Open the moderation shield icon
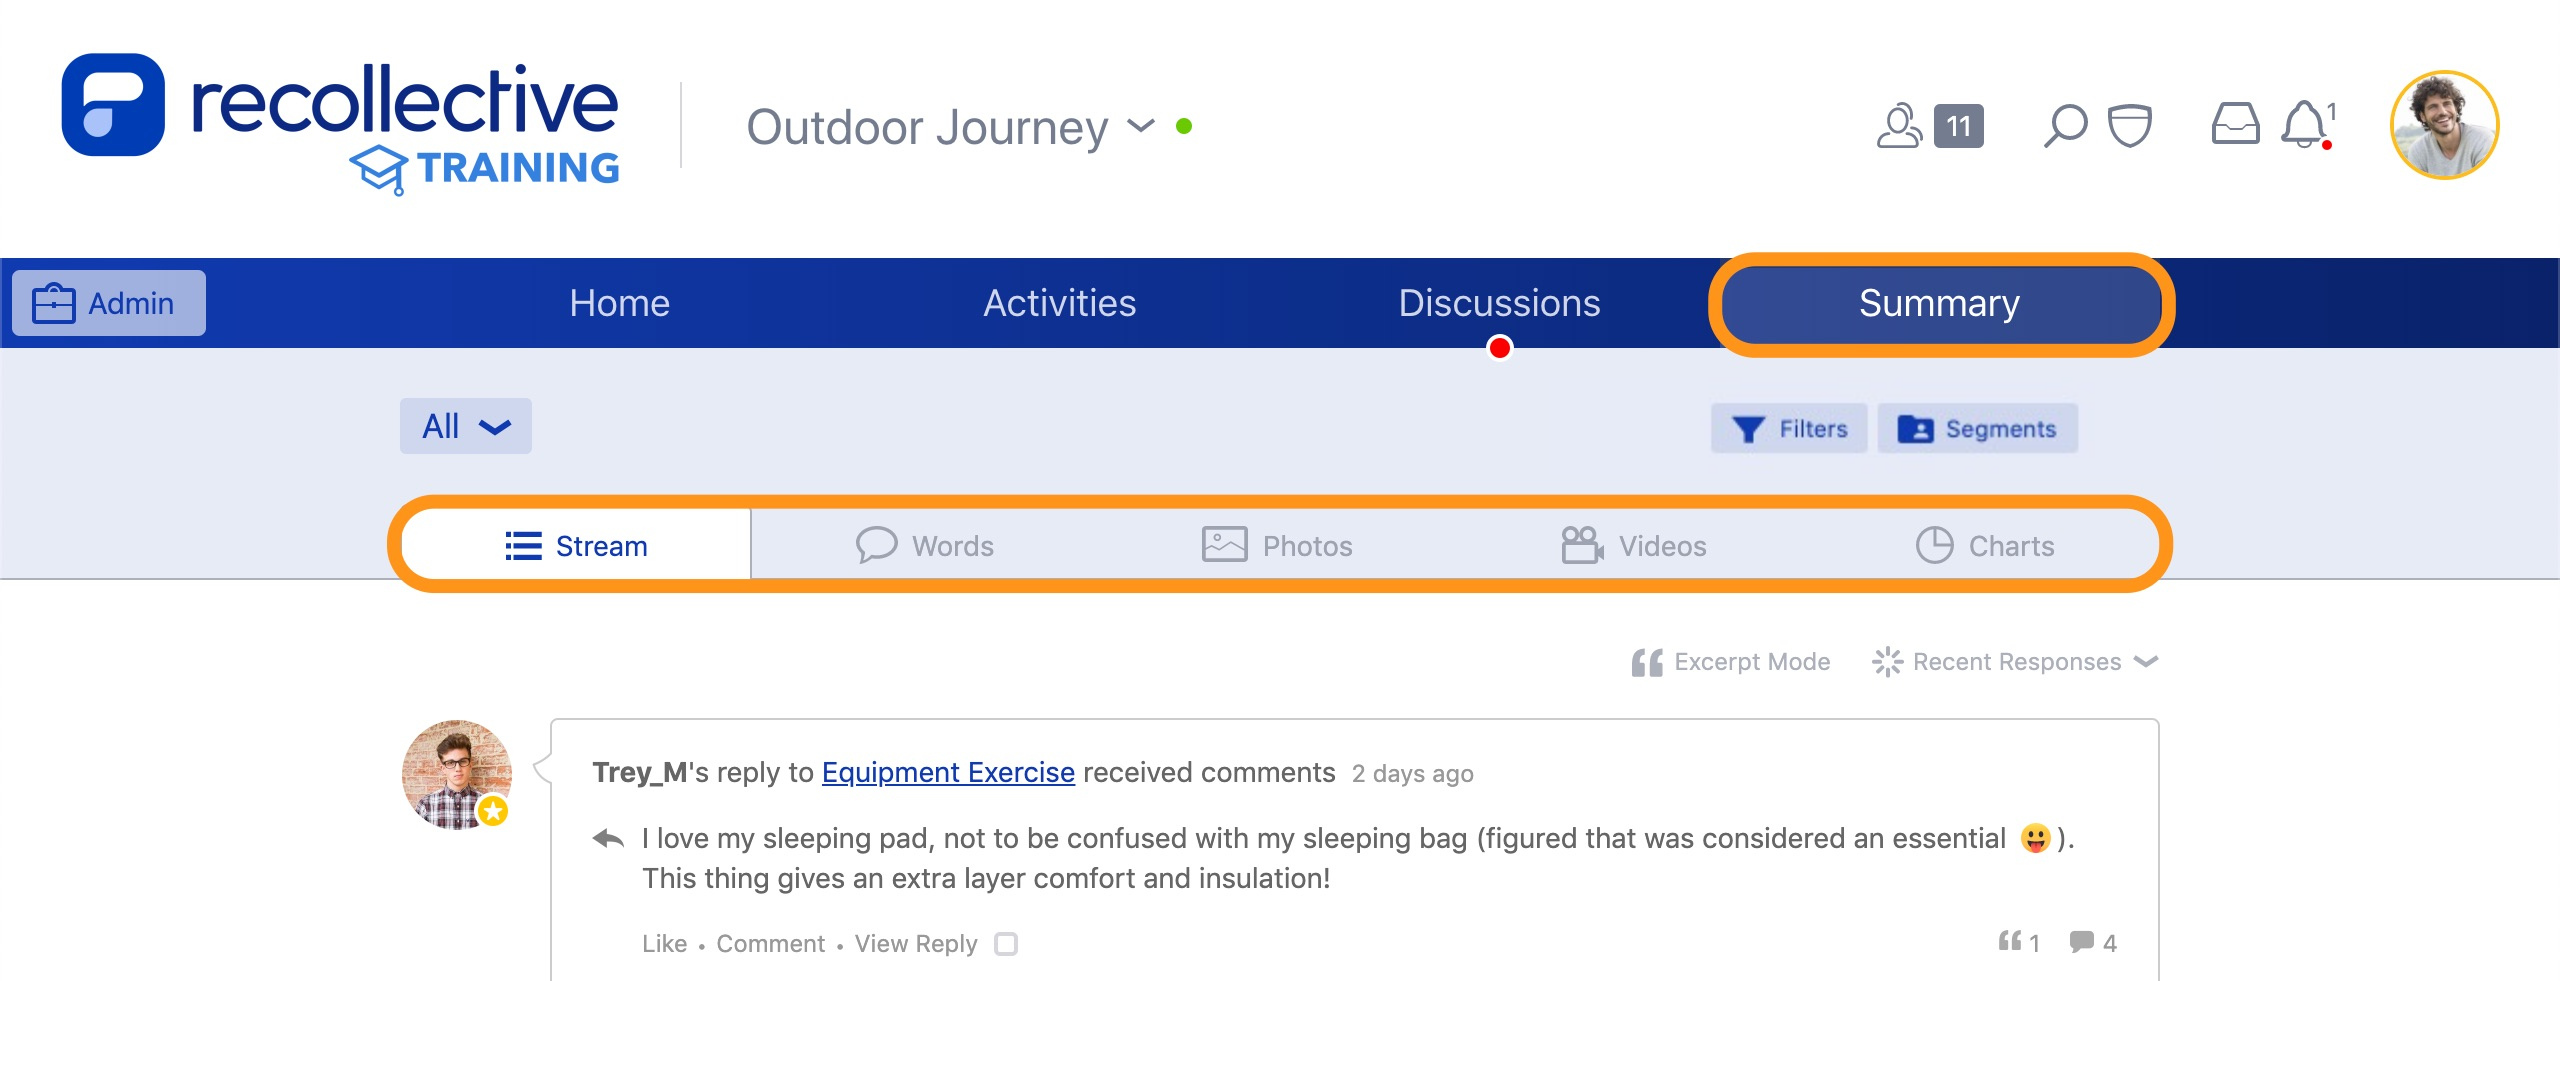The height and width of the screenshot is (1076, 2560). (x=2130, y=125)
